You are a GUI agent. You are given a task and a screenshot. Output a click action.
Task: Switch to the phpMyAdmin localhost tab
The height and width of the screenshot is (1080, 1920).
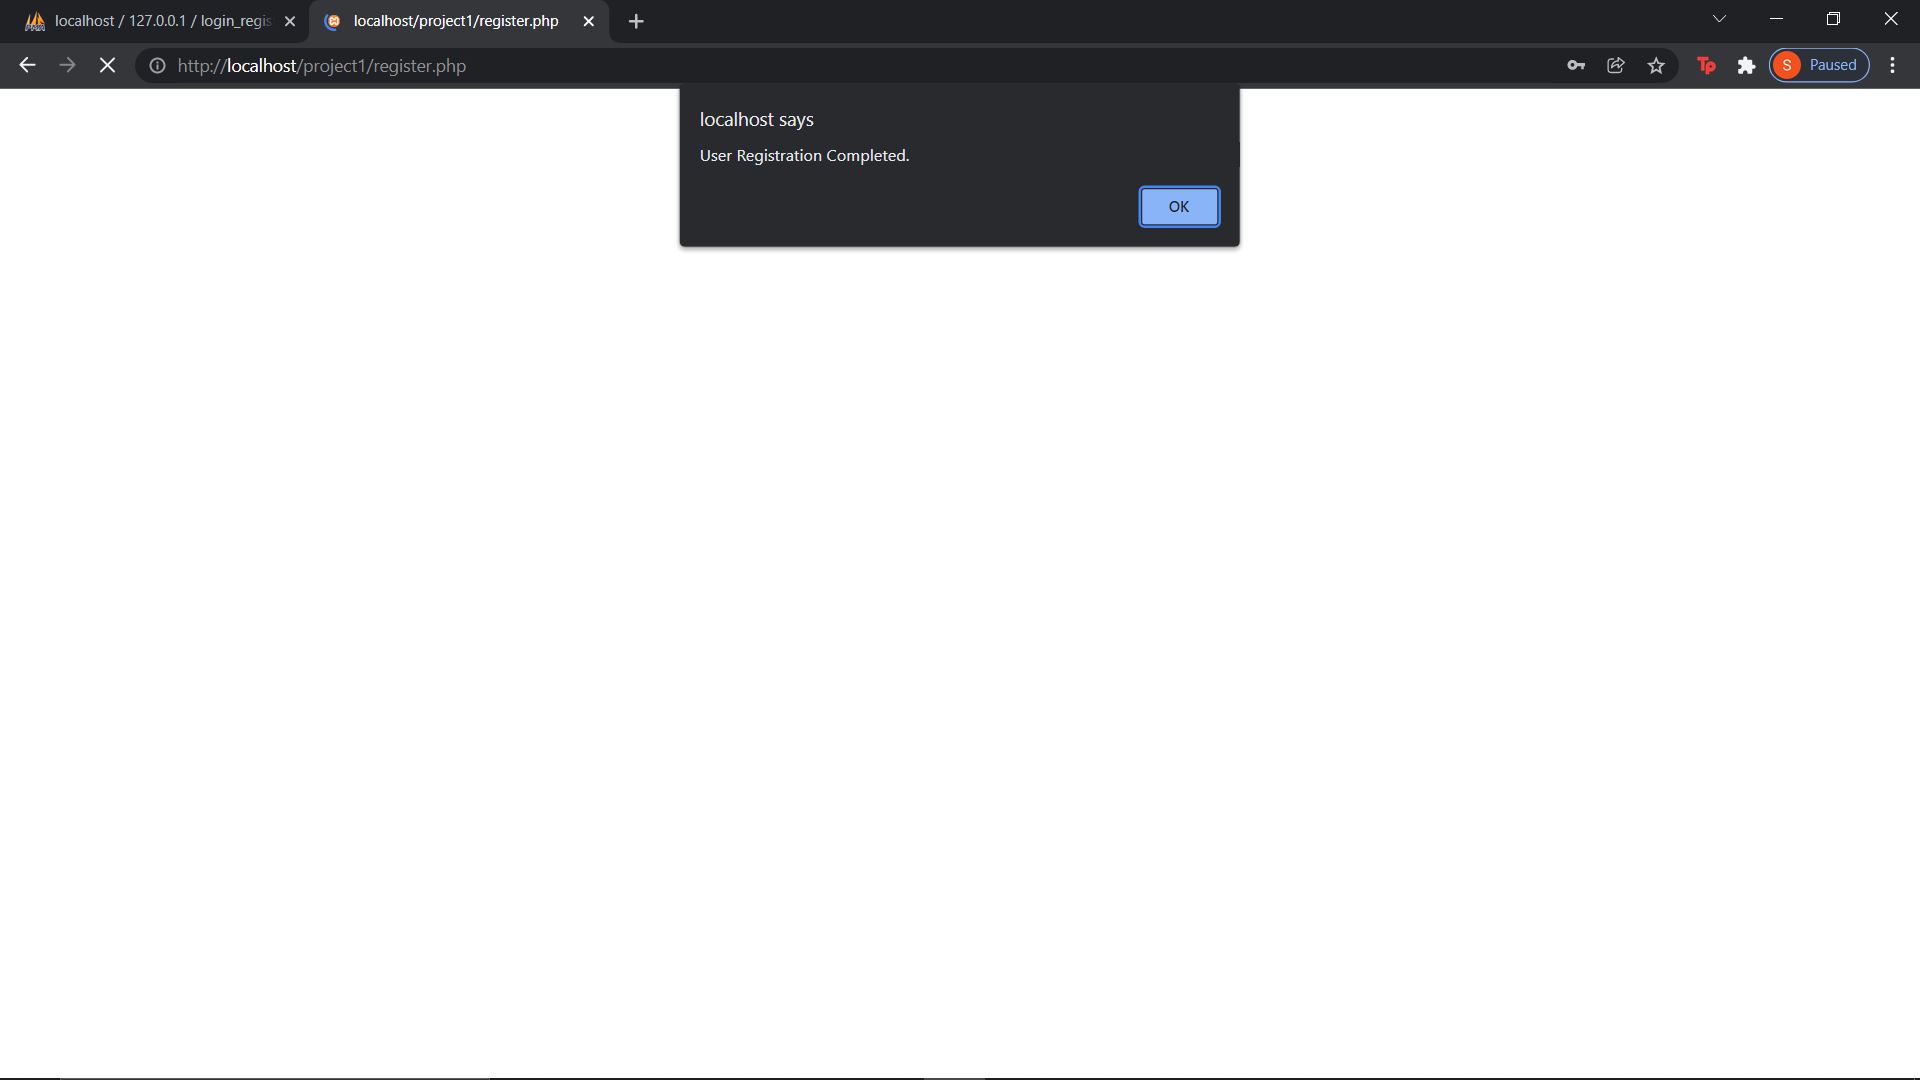tap(150, 20)
